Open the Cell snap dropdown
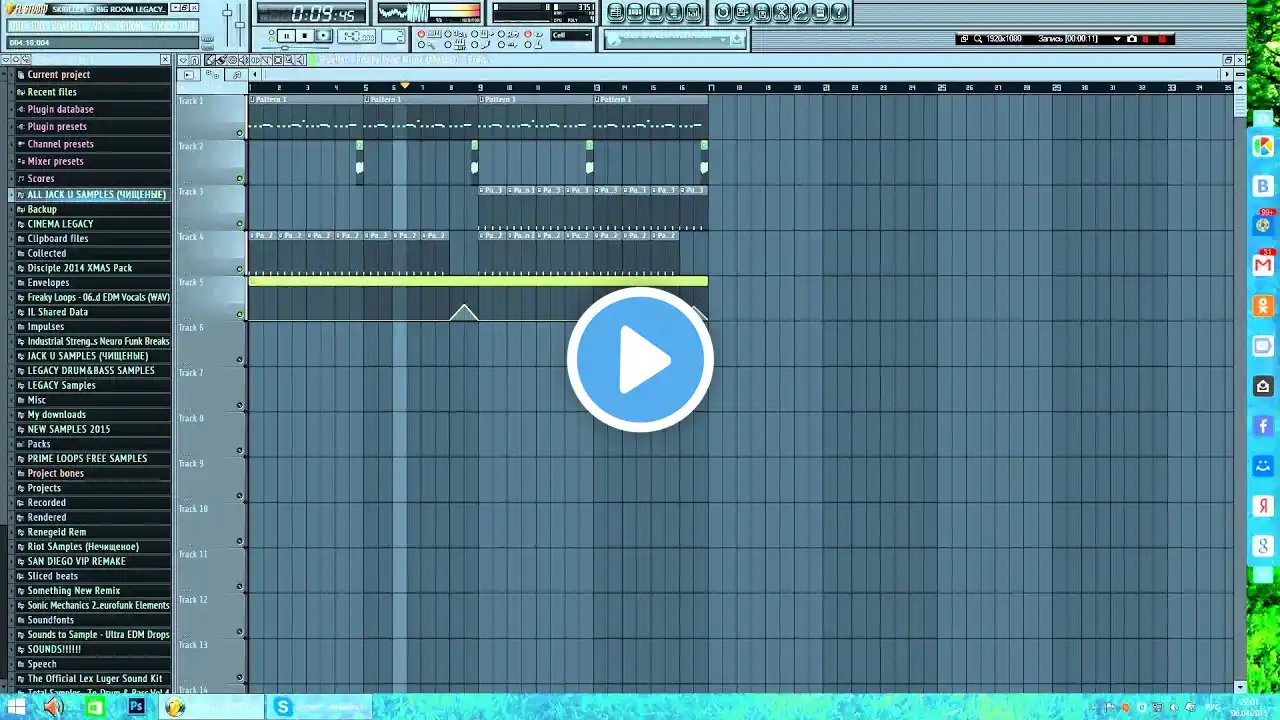This screenshot has width=1280, height=720. pyautogui.click(x=572, y=35)
